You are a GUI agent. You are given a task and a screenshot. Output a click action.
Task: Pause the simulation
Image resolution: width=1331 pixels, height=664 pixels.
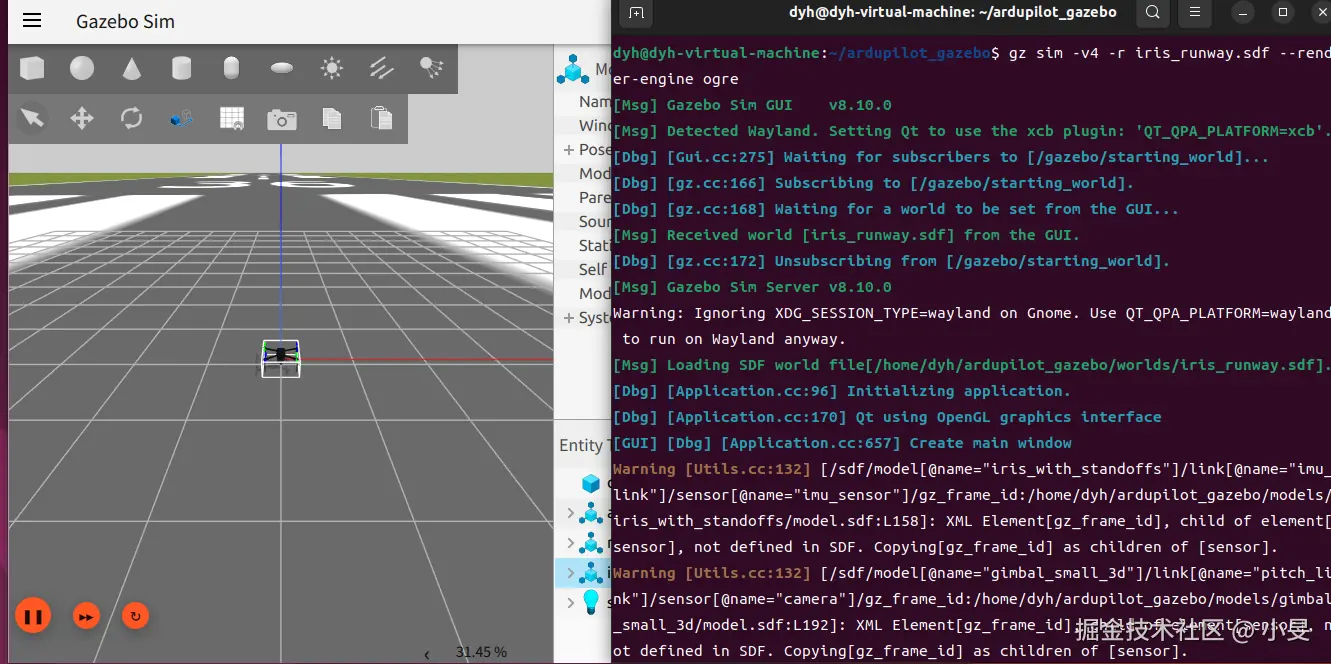33,616
